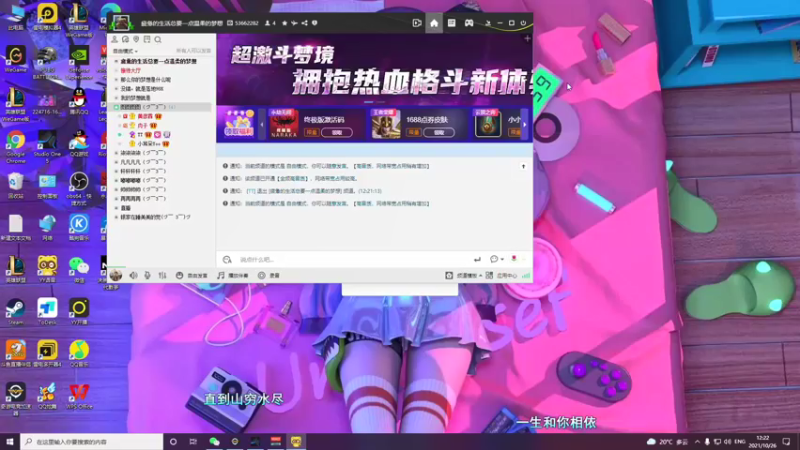The width and height of the screenshot is (800, 450).
Task: Select the red 接待大厅 channel
Action: click(131, 70)
